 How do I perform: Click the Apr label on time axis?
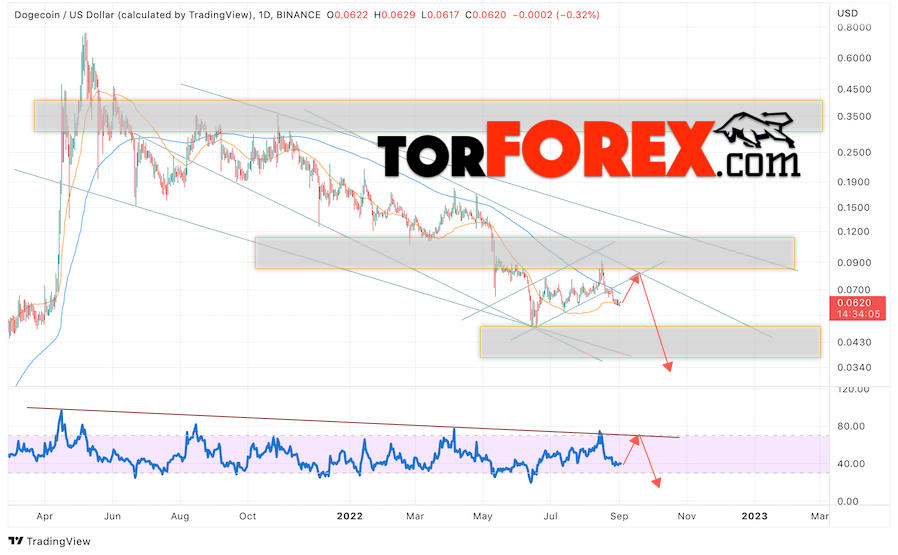tap(45, 517)
